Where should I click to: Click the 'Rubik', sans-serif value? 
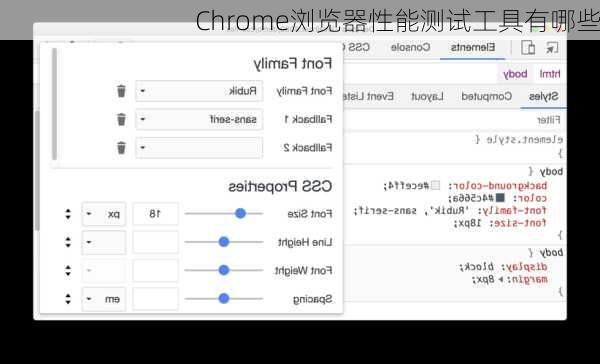pos(414,211)
